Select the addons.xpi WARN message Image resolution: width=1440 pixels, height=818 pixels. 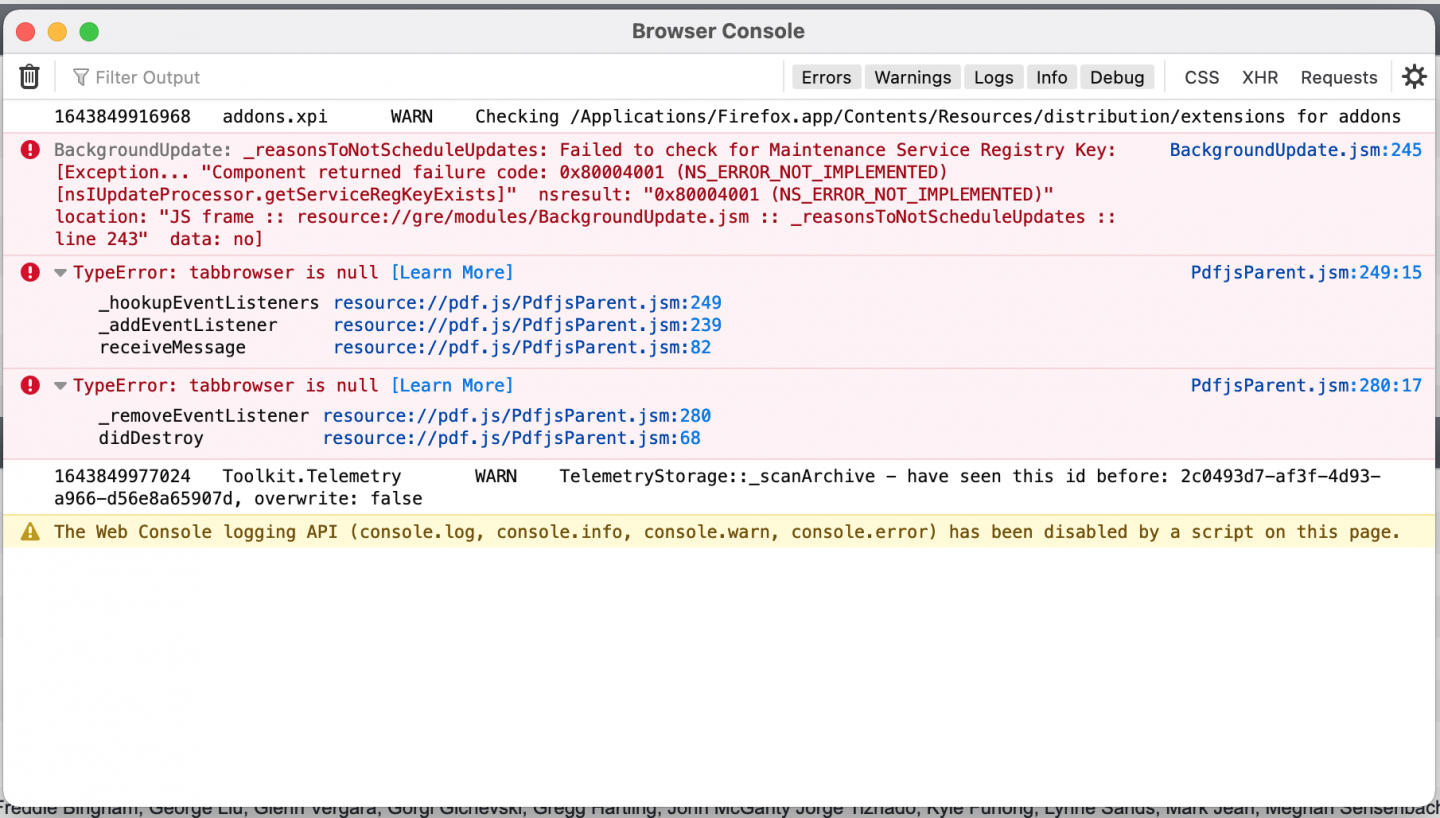tap(720, 116)
